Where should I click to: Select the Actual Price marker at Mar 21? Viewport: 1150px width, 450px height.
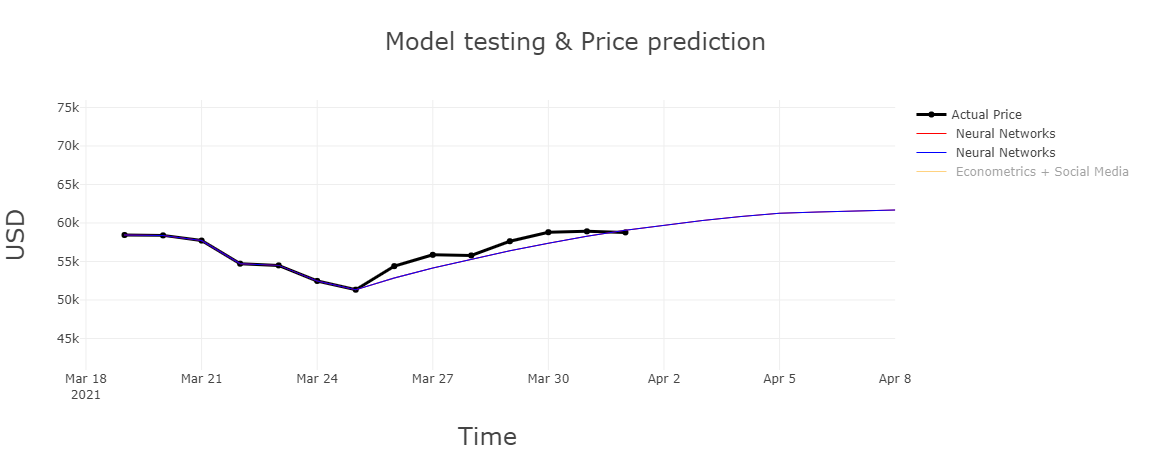(x=202, y=240)
